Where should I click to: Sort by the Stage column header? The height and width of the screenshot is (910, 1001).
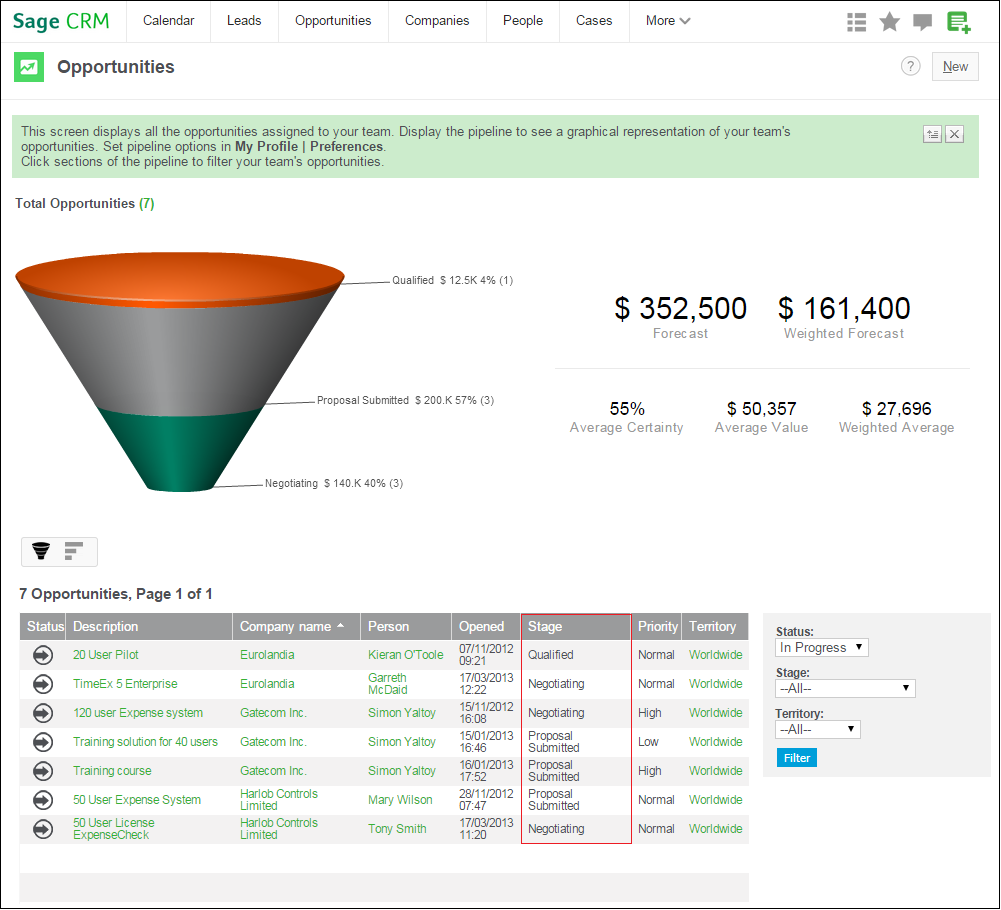[x=576, y=626]
